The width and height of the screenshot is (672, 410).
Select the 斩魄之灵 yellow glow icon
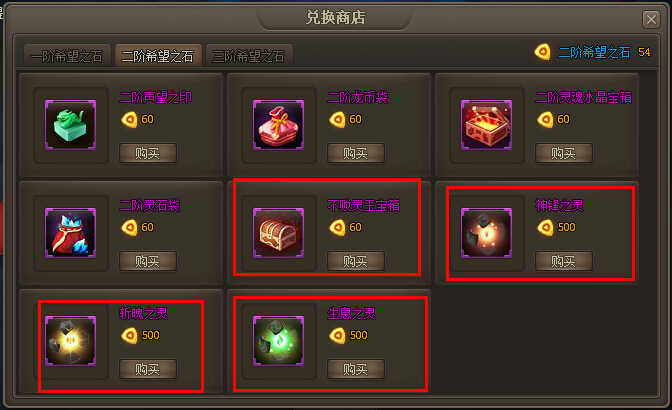(x=71, y=341)
